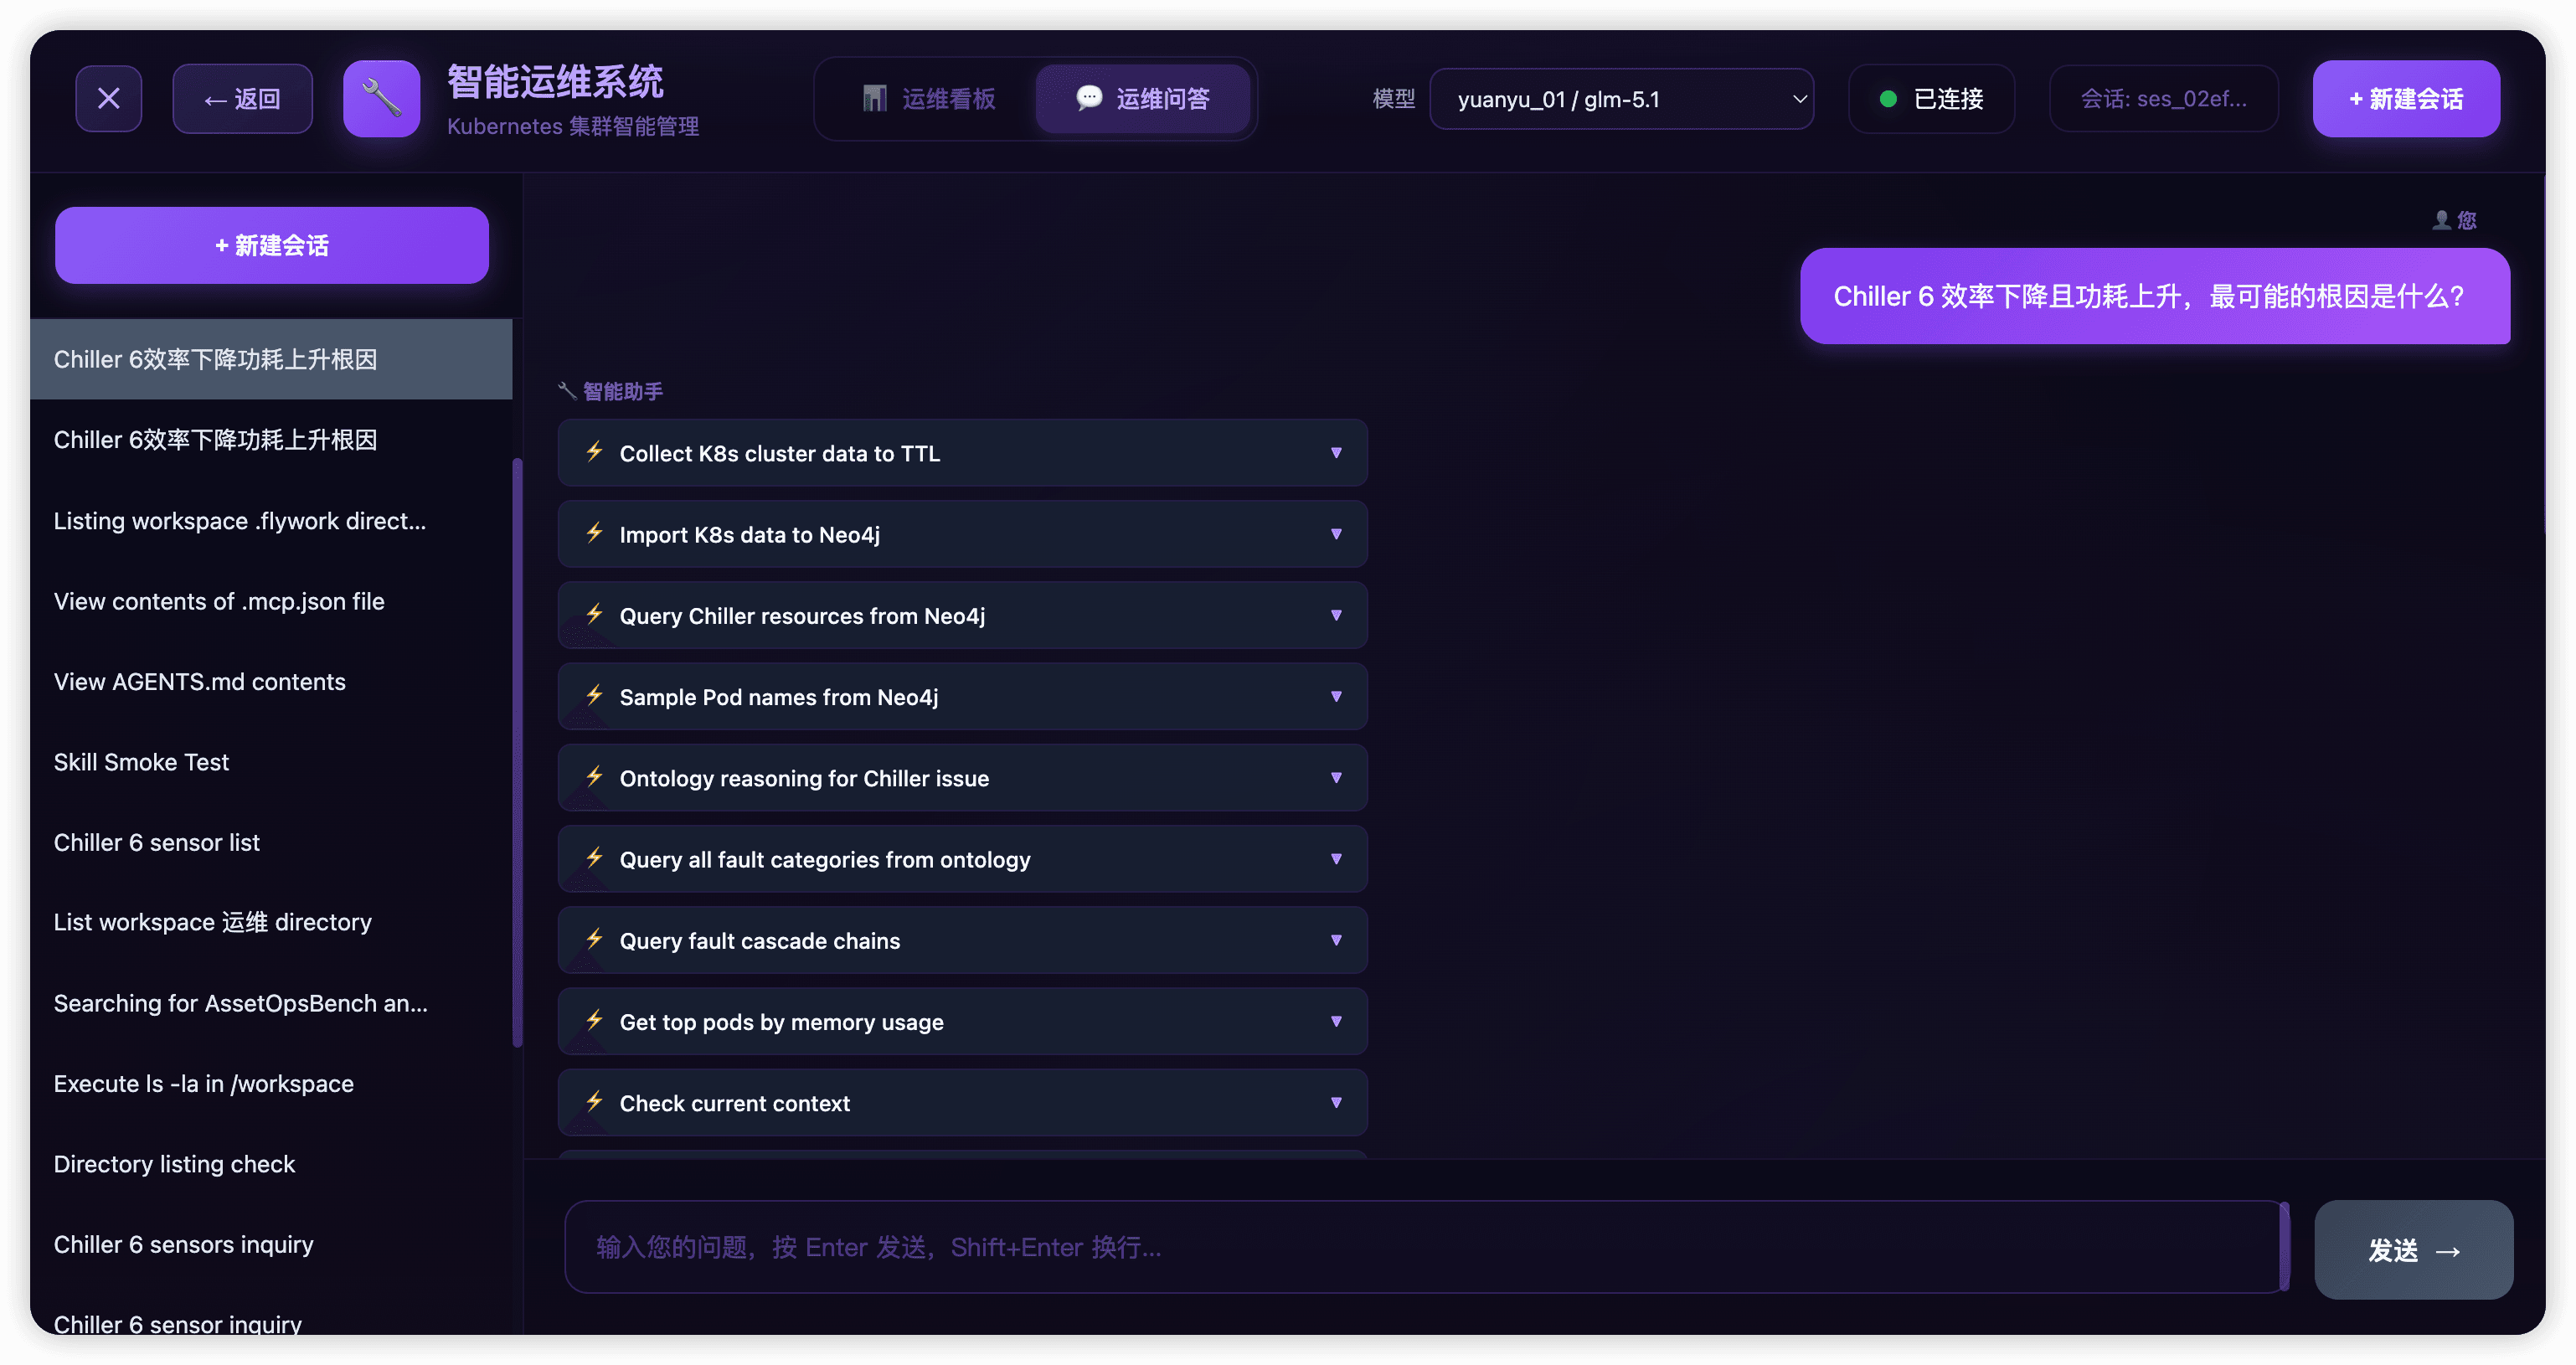
Task: Open conversation Skill Smoke Test
Action: point(271,762)
